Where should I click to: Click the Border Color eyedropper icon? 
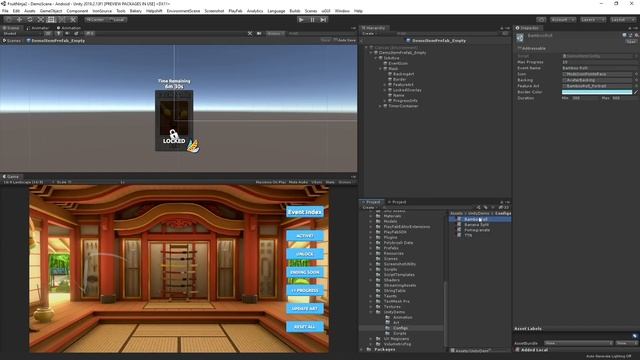(636, 92)
